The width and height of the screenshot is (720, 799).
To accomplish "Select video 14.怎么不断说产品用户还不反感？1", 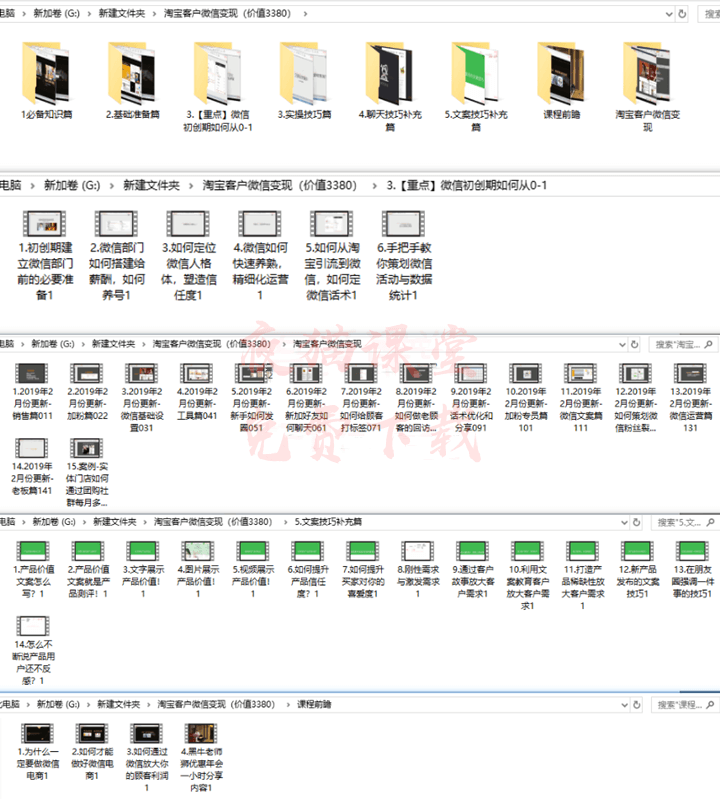I will pyautogui.click(x=33, y=651).
